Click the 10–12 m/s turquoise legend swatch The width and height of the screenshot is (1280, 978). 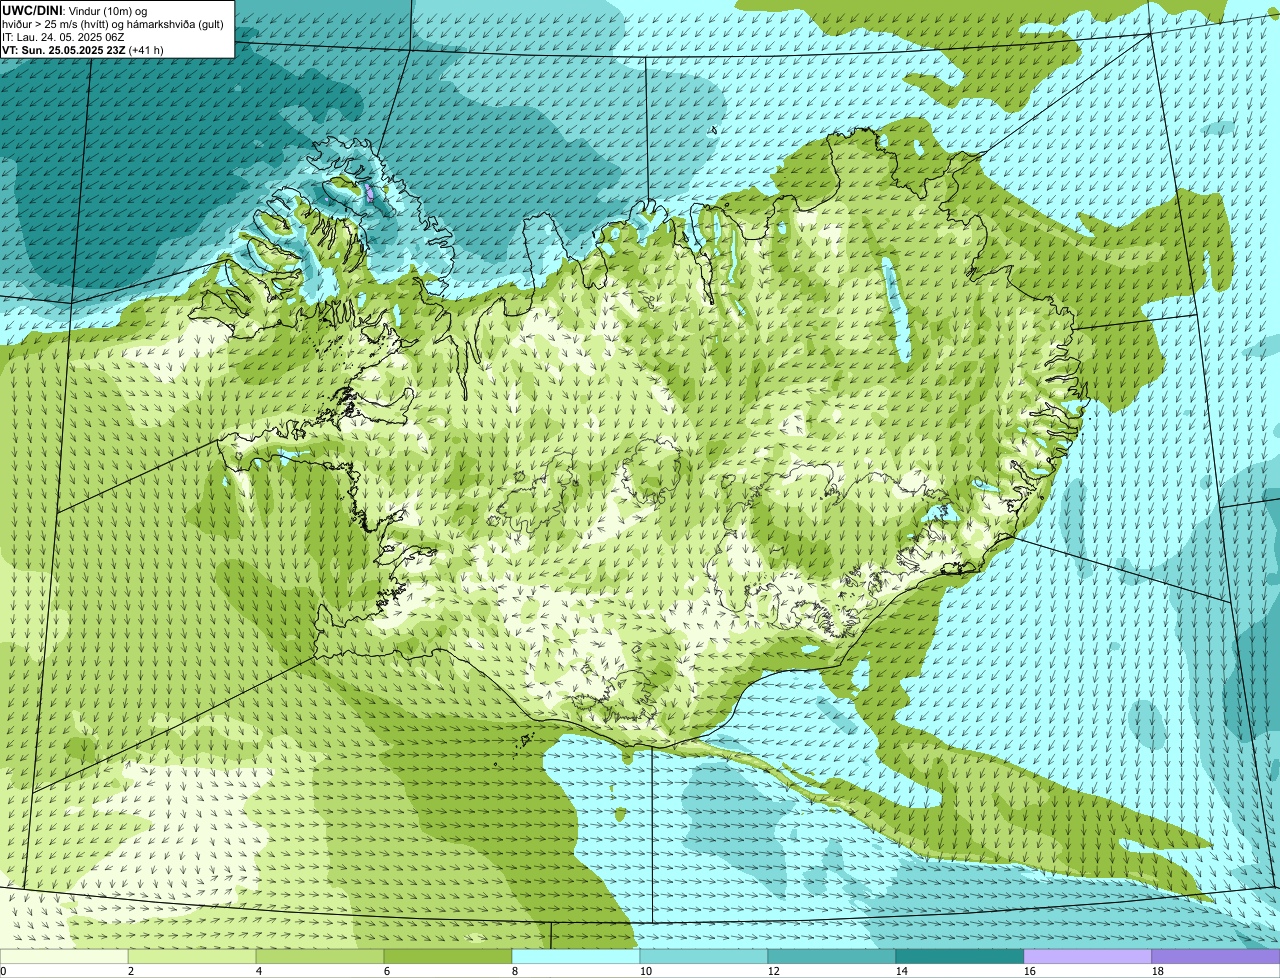(704, 956)
